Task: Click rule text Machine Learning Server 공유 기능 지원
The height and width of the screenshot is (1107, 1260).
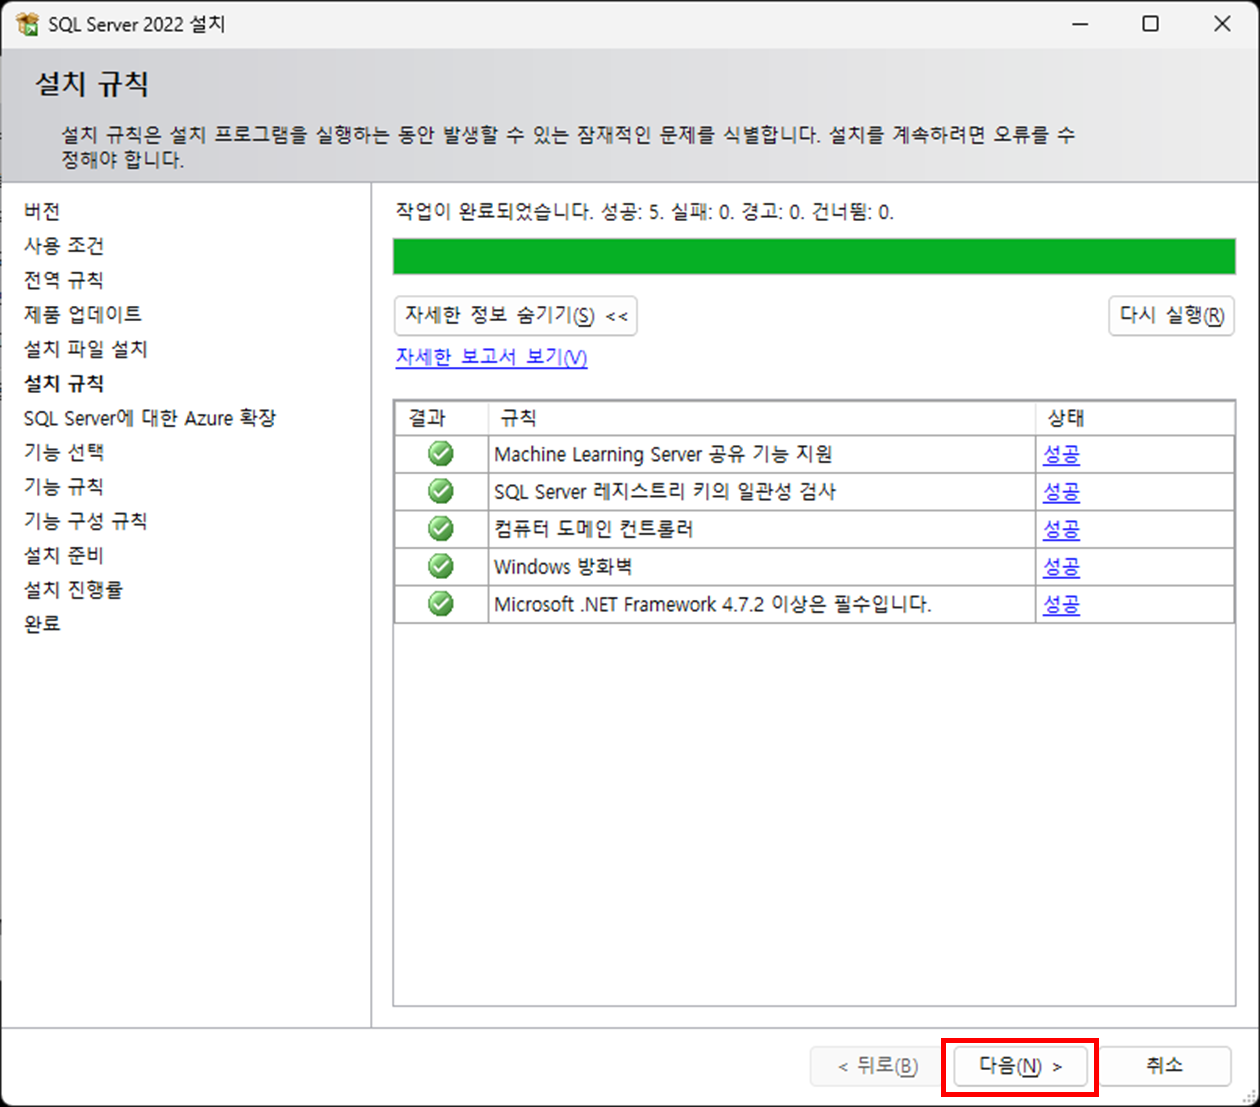Action: click(663, 454)
